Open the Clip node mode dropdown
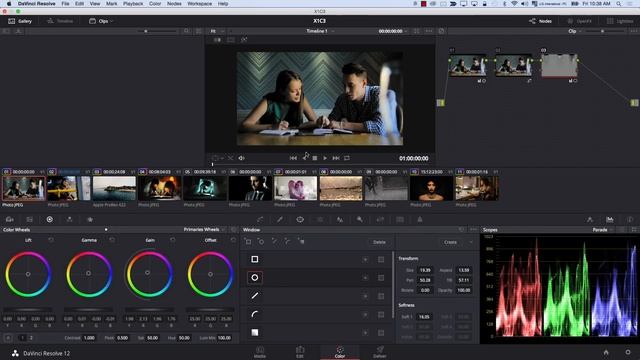640x360 pixels. point(574,31)
